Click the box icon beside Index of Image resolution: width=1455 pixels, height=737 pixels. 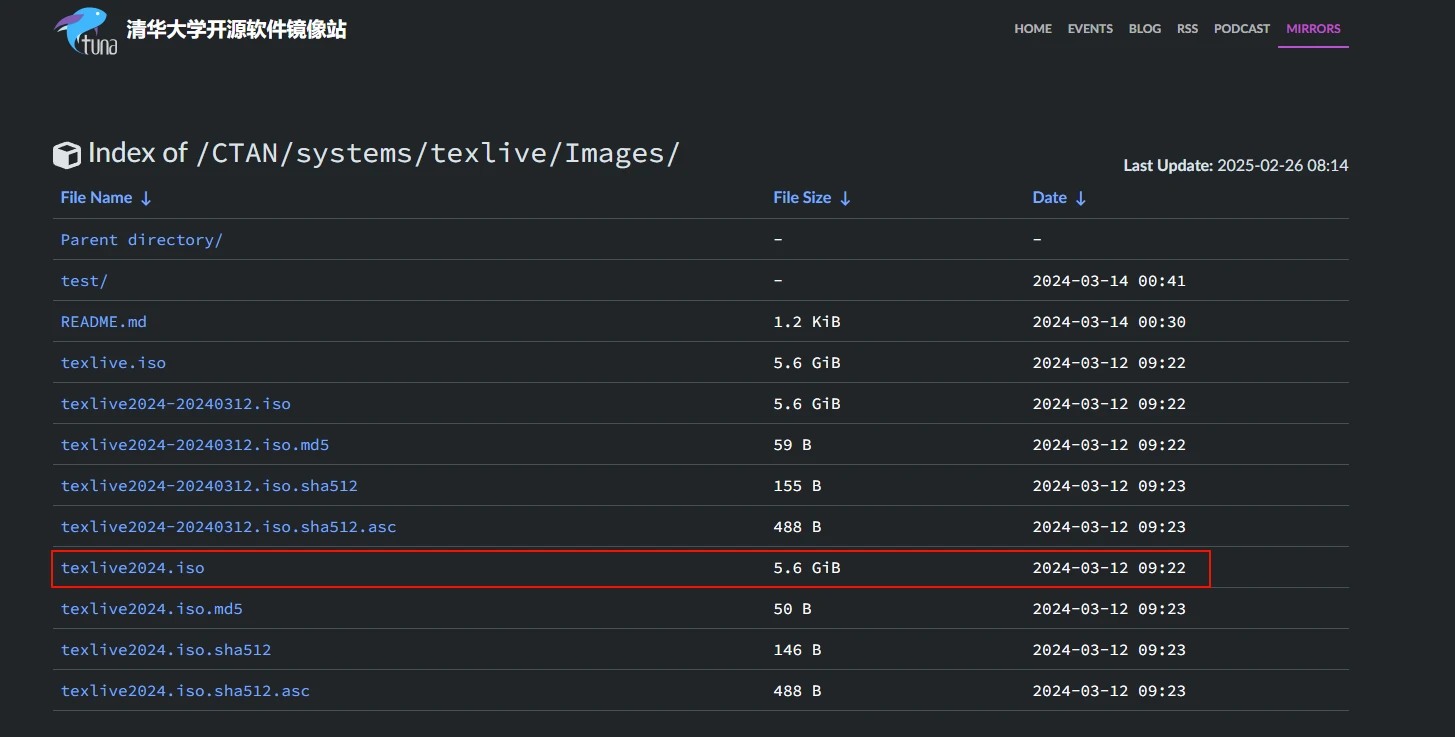tap(67, 155)
